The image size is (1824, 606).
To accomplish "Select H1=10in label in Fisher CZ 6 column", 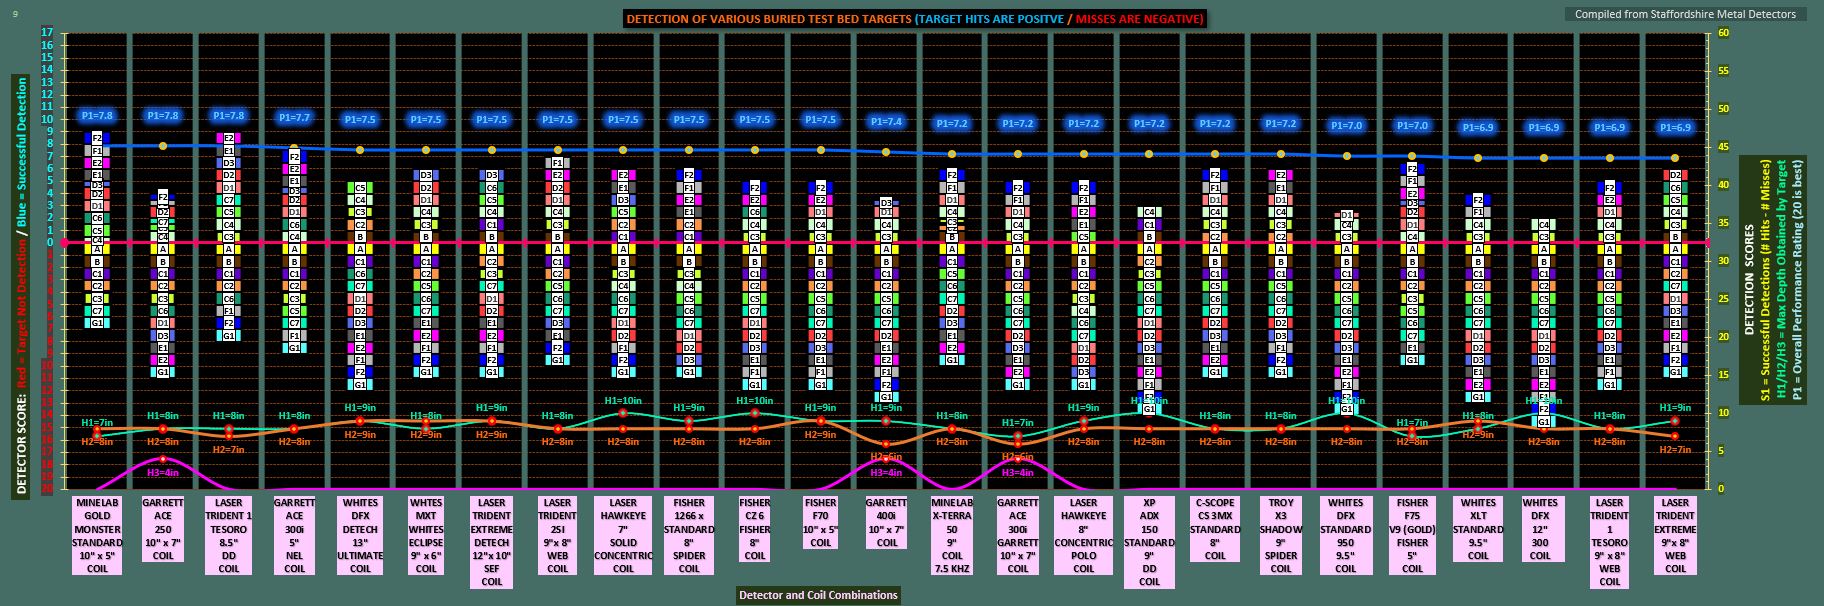I will [x=755, y=401].
